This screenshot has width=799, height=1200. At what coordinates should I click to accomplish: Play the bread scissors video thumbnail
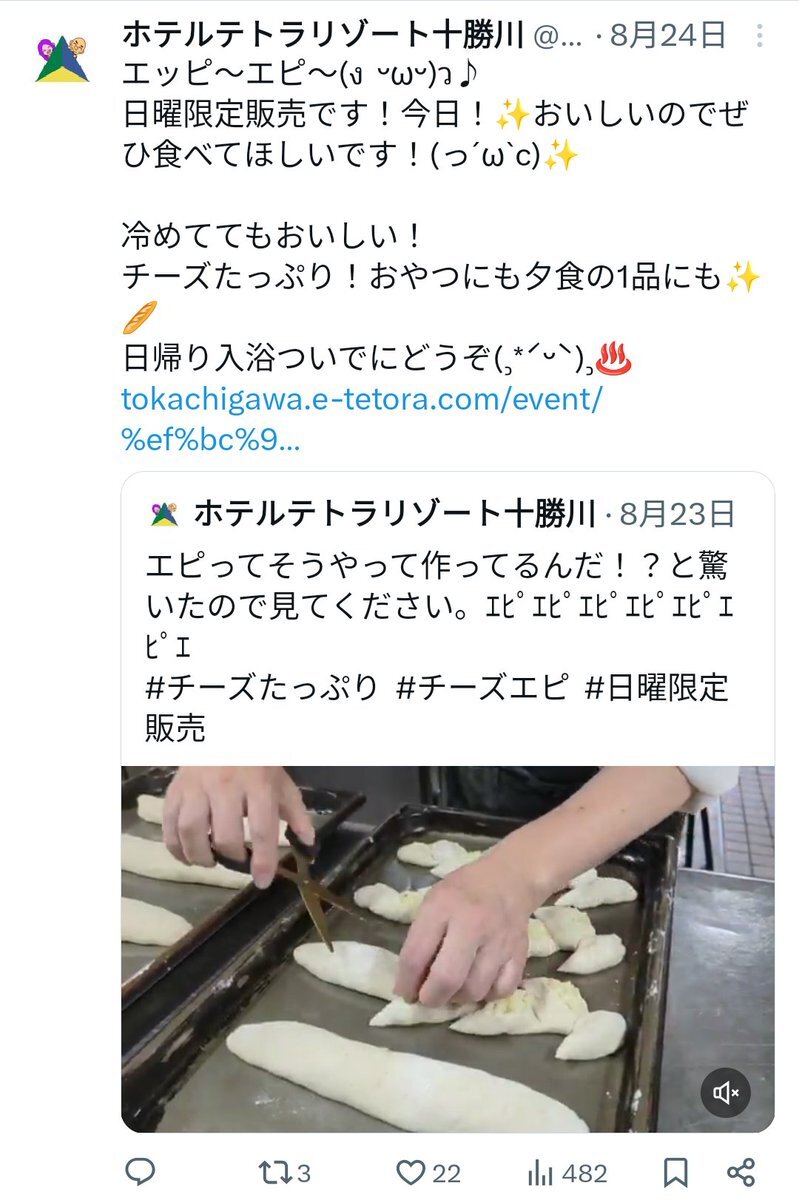tap(448, 949)
